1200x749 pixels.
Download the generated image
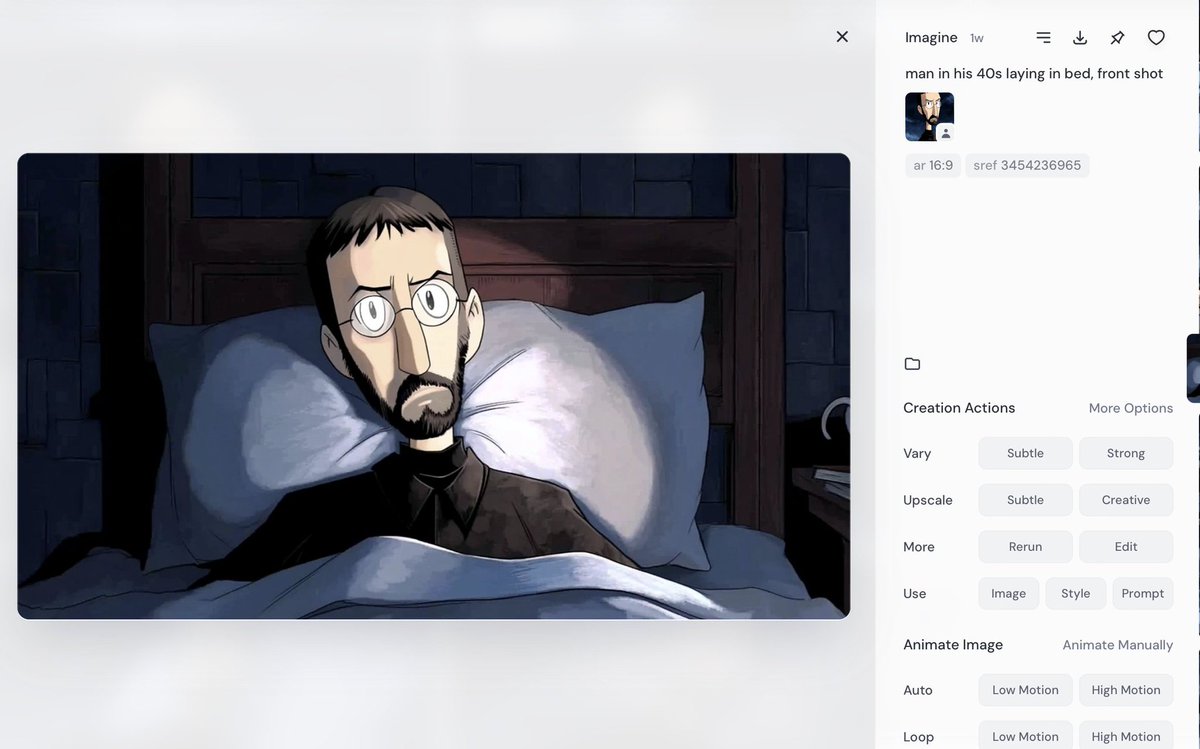point(1080,37)
